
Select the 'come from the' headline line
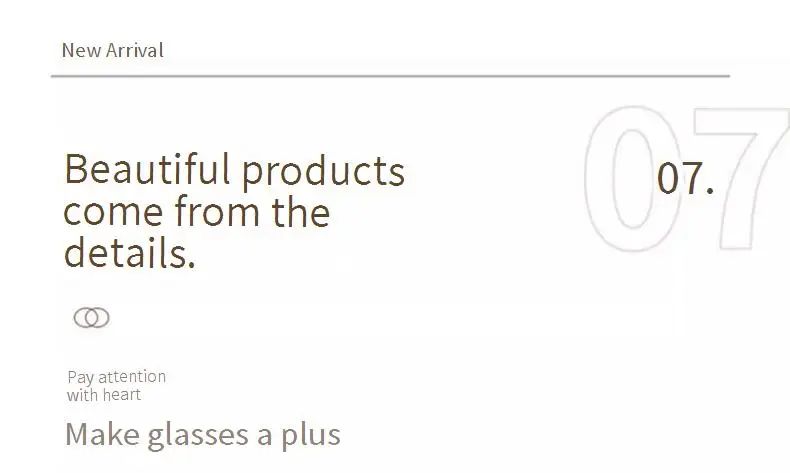click(197, 212)
